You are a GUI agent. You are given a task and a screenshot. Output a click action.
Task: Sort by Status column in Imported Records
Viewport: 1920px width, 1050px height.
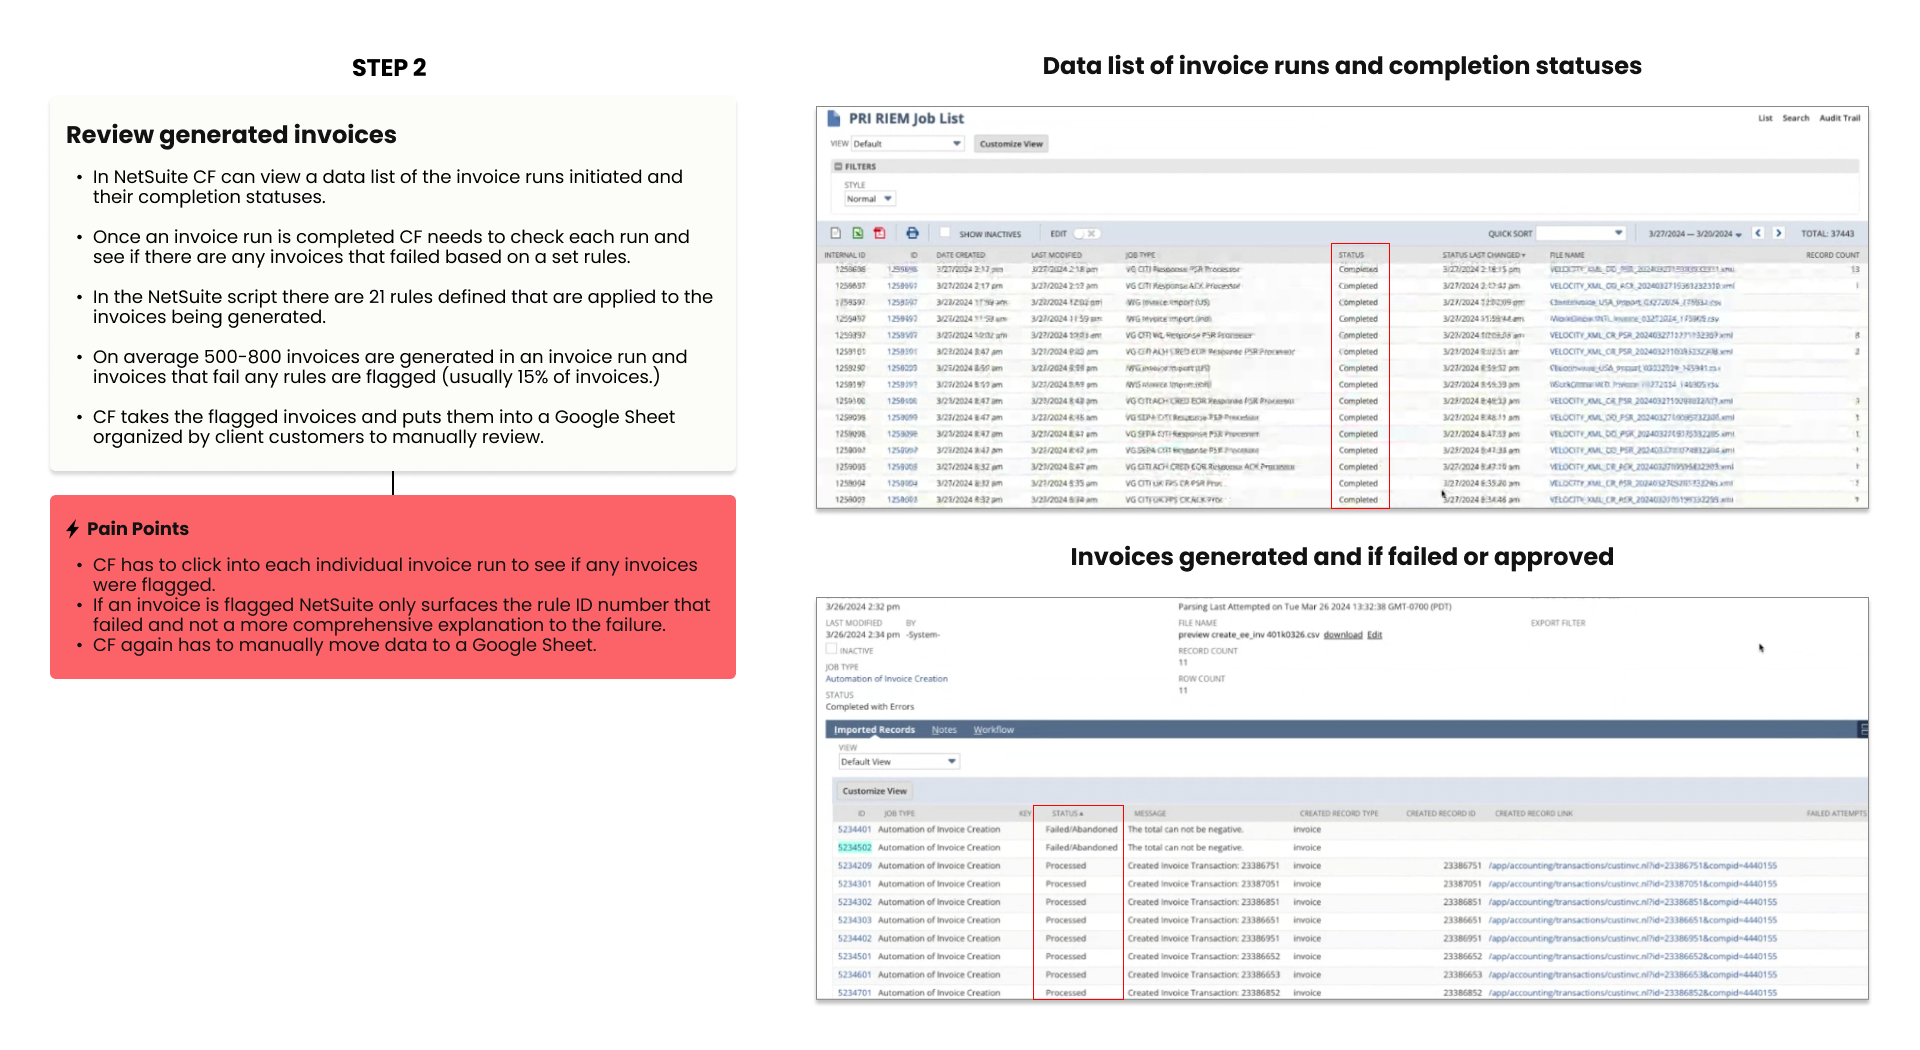1067,814
